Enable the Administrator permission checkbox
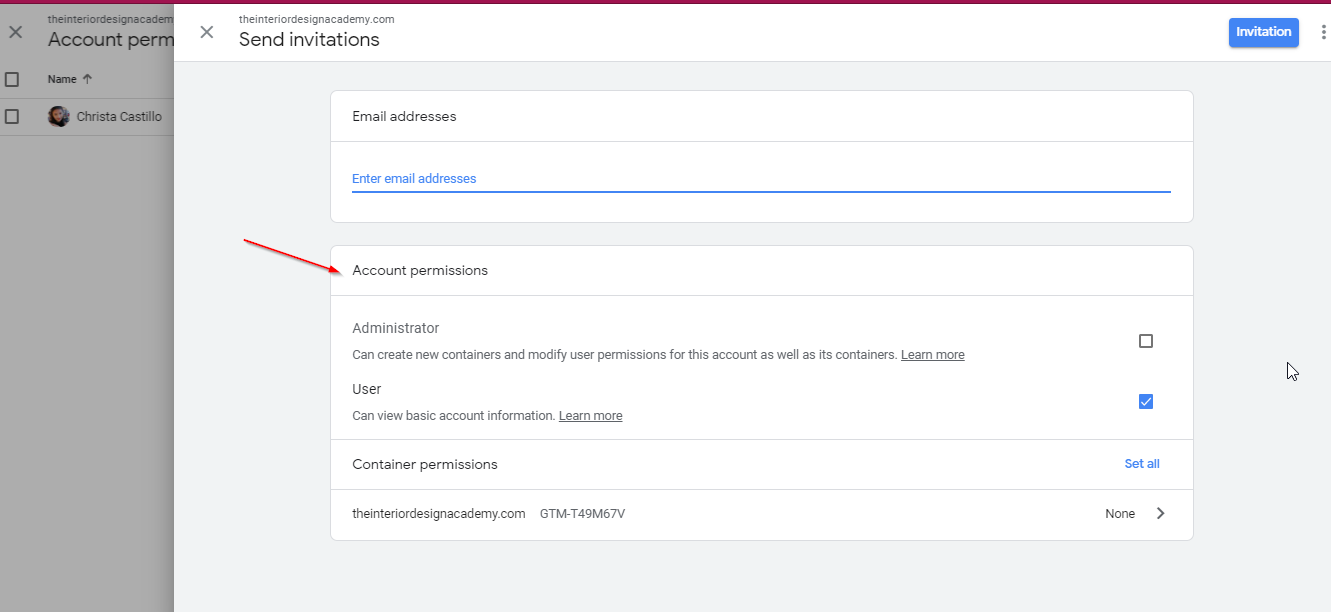 (1145, 340)
